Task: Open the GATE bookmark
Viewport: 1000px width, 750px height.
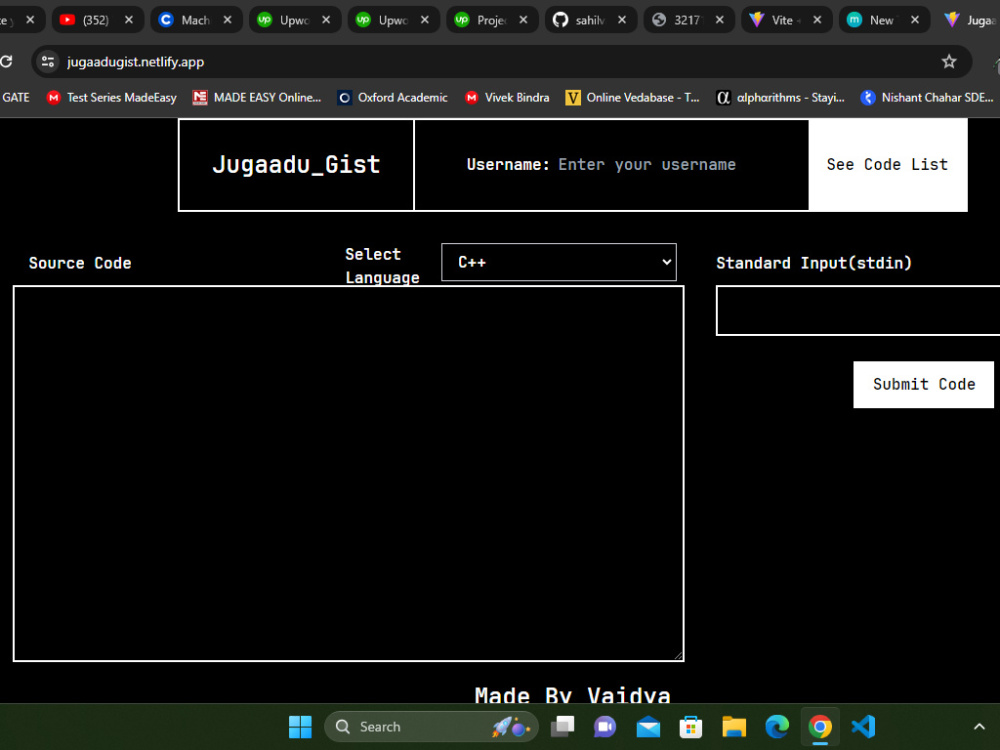Action: point(15,98)
